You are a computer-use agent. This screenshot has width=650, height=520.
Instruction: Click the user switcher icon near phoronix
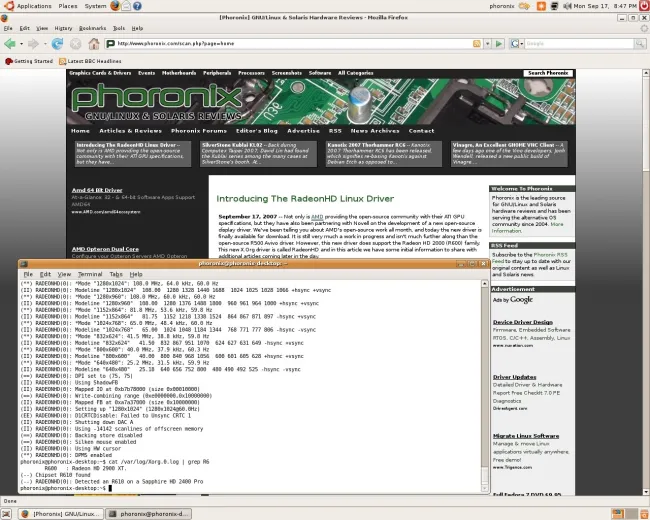[524, 6]
